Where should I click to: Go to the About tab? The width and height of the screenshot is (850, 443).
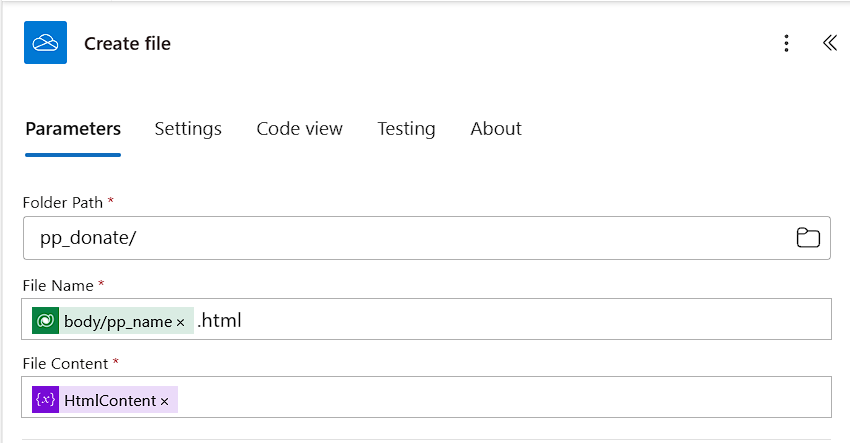coord(496,128)
